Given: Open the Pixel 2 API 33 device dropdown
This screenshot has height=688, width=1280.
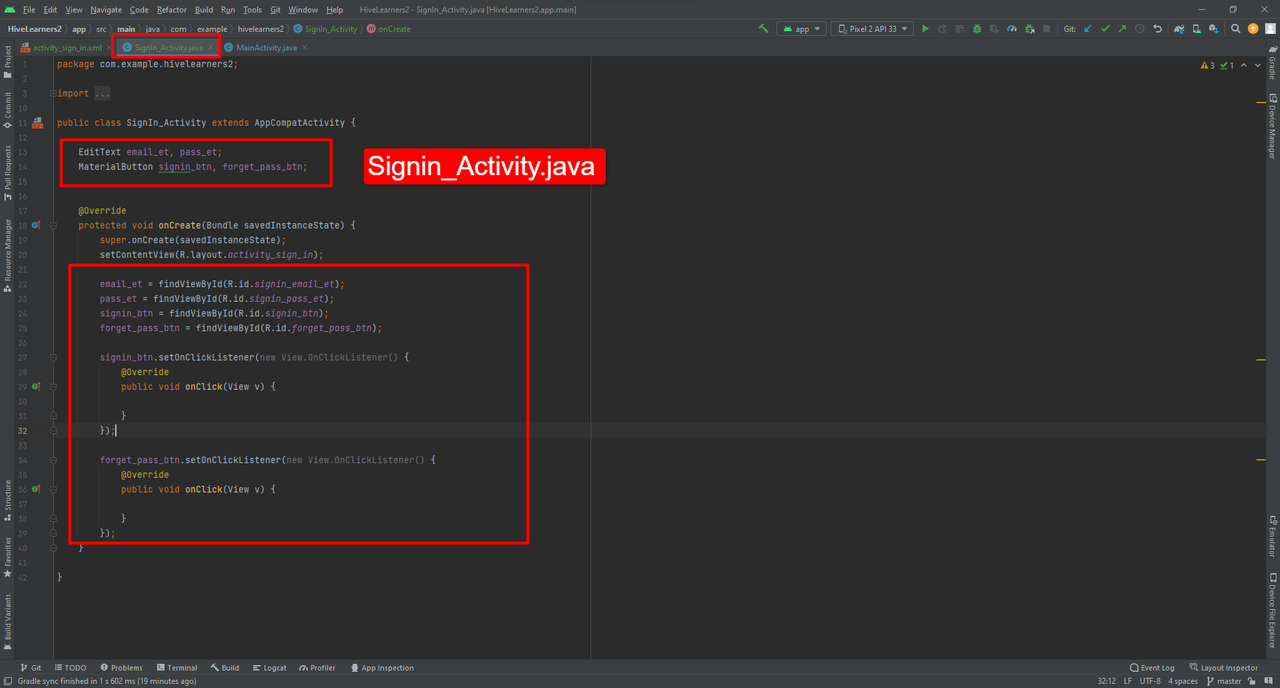Looking at the screenshot, I should pos(872,29).
